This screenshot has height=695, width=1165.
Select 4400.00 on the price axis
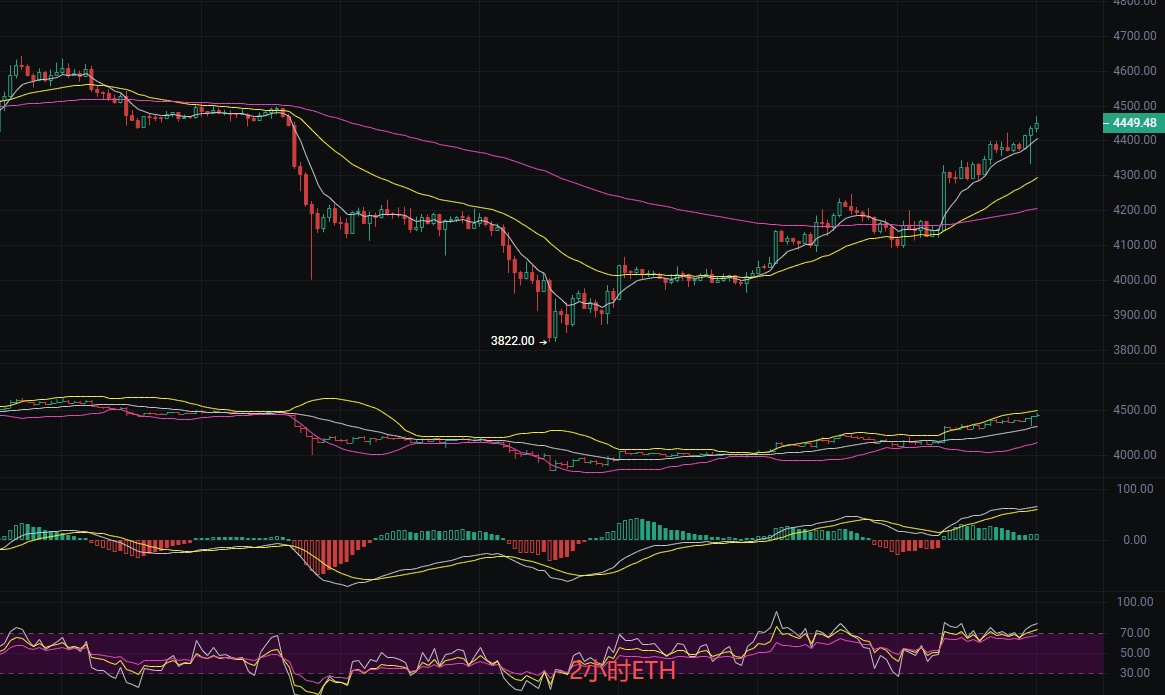[1135, 140]
